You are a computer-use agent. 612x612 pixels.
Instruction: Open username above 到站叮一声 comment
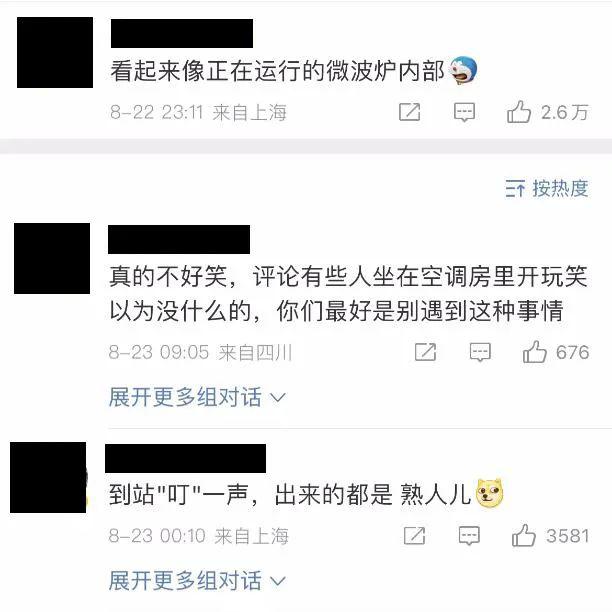pyautogui.click(x=185, y=458)
